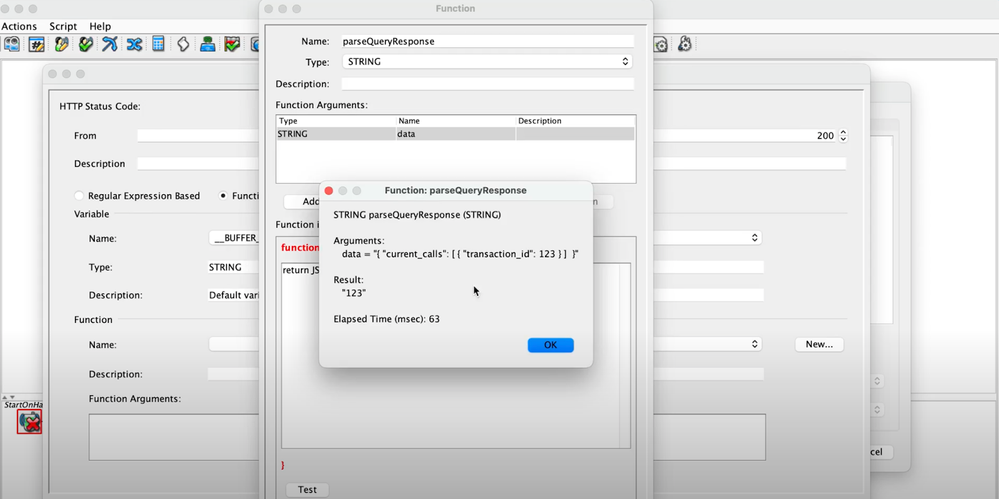Open the Variable Name dropdown arrow
The image size is (999, 499).
click(754, 238)
